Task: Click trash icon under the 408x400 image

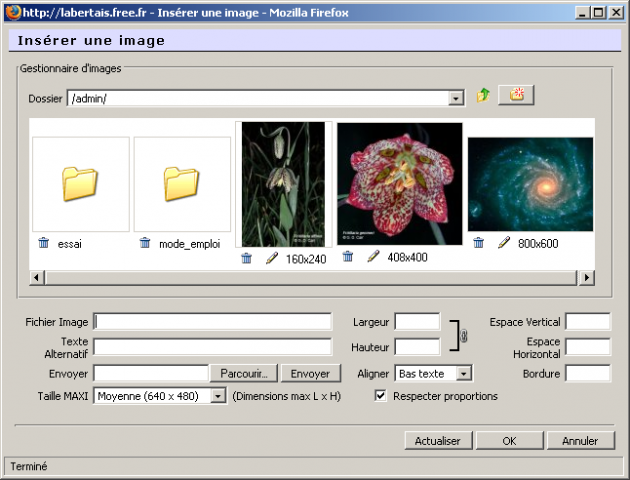Action: coord(348,256)
